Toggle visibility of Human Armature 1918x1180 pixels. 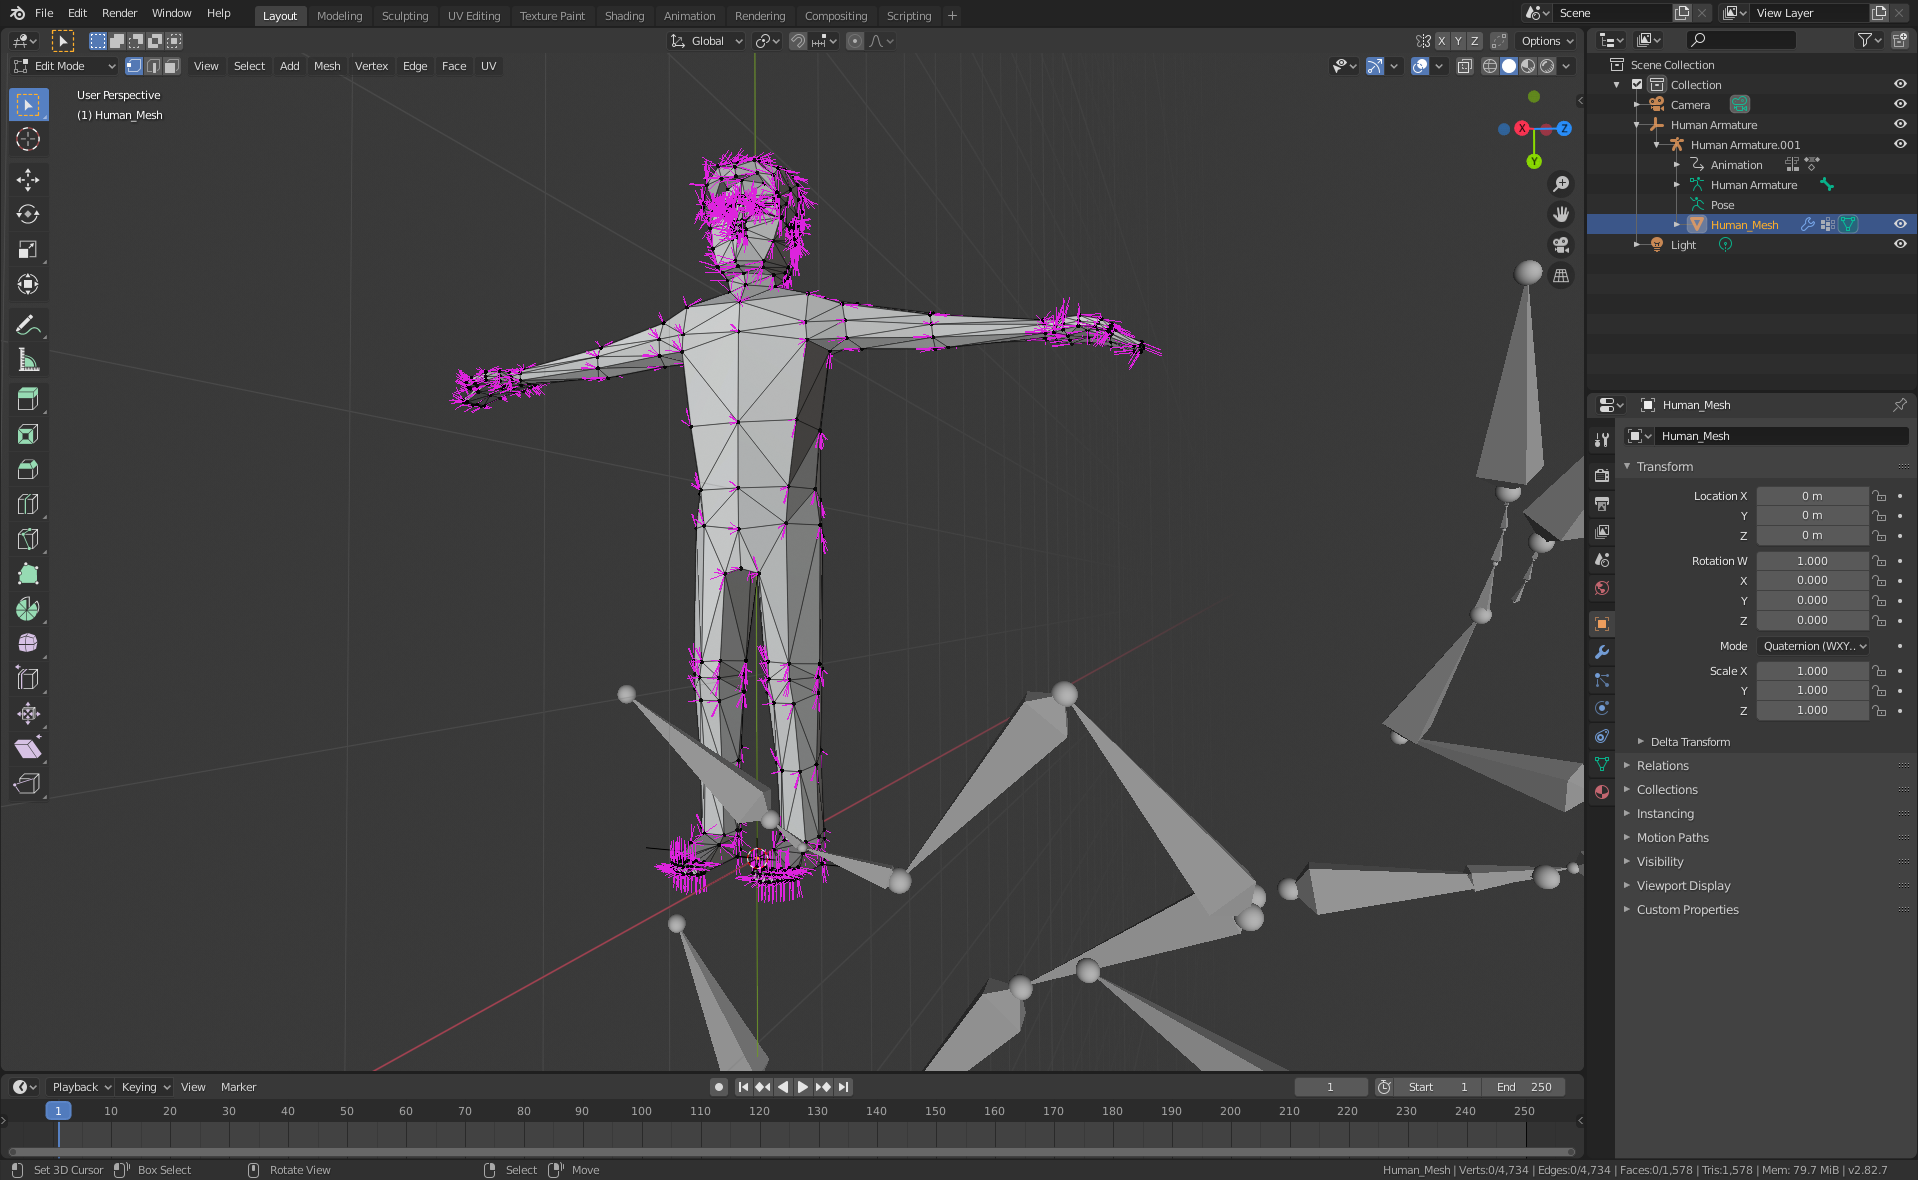coord(1899,125)
